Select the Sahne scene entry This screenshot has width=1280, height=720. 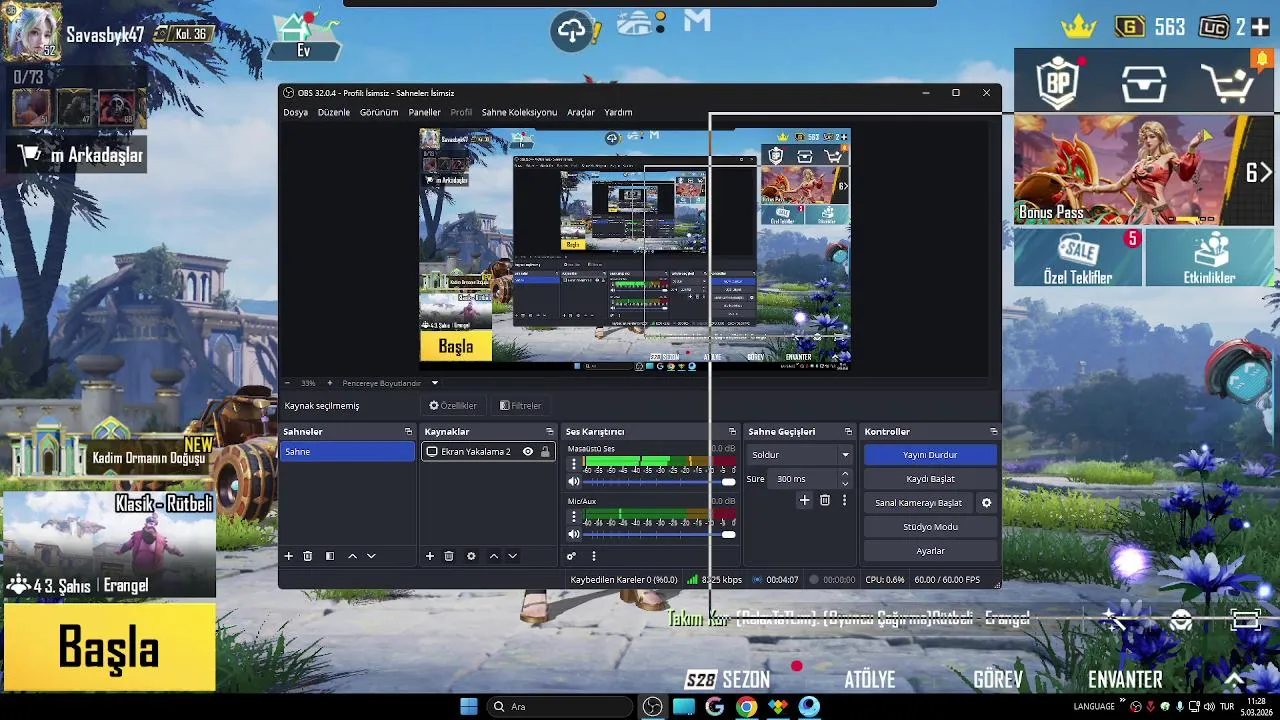point(348,452)
